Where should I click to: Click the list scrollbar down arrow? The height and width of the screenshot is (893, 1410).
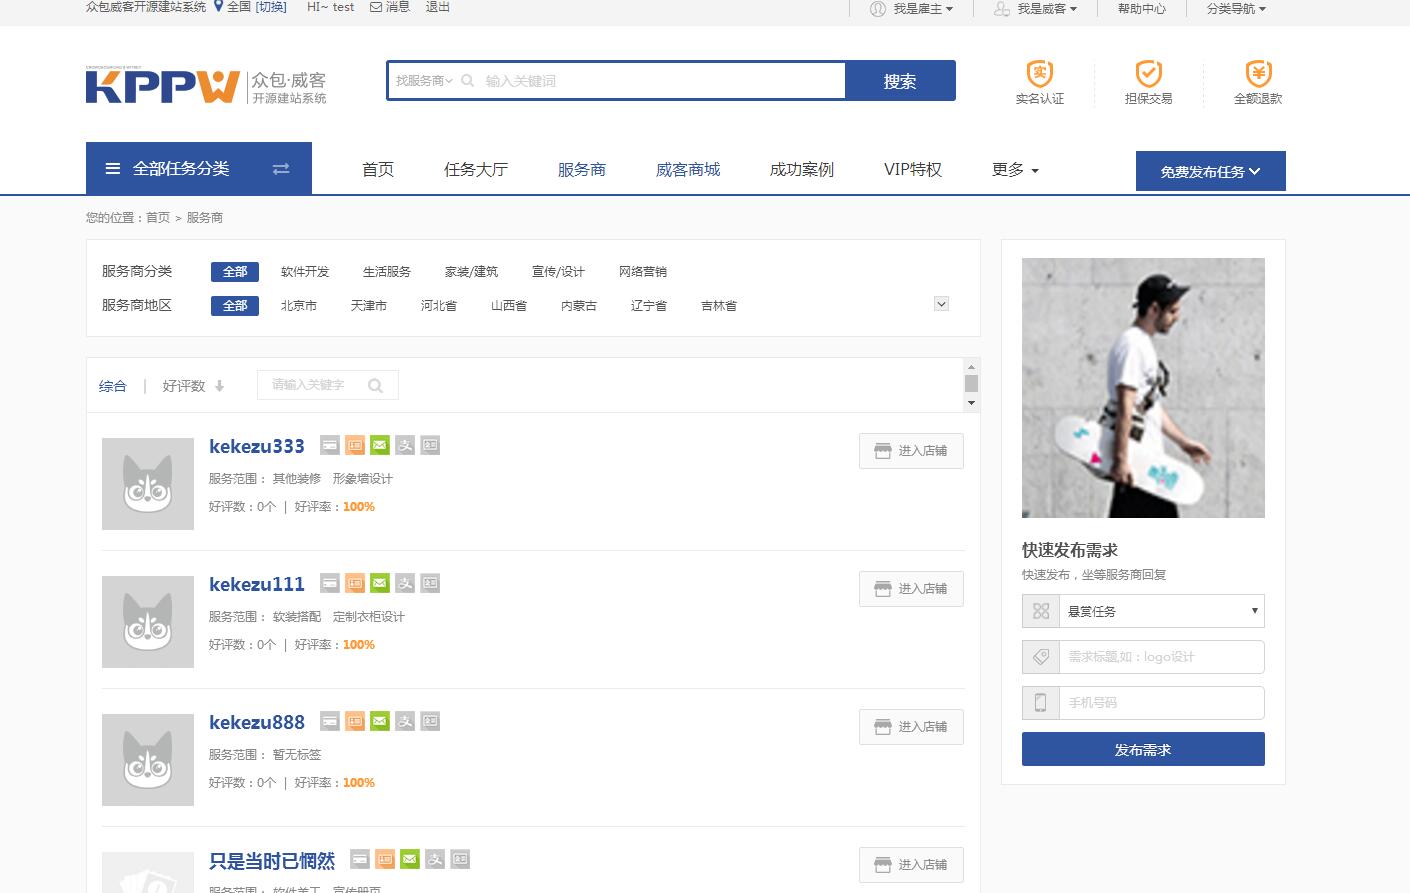click(971, 403)
